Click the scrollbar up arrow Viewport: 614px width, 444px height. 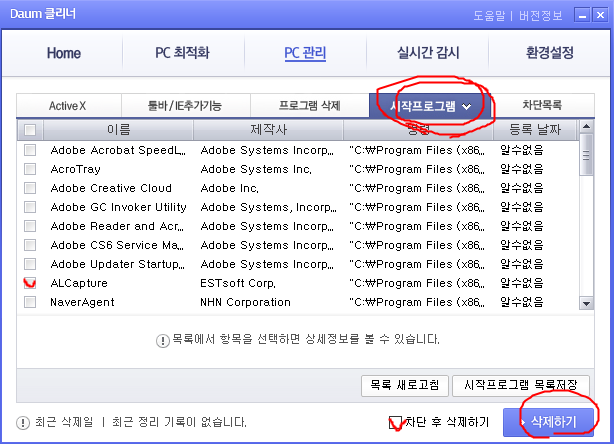pyautogui.click(x=586, y=126)
